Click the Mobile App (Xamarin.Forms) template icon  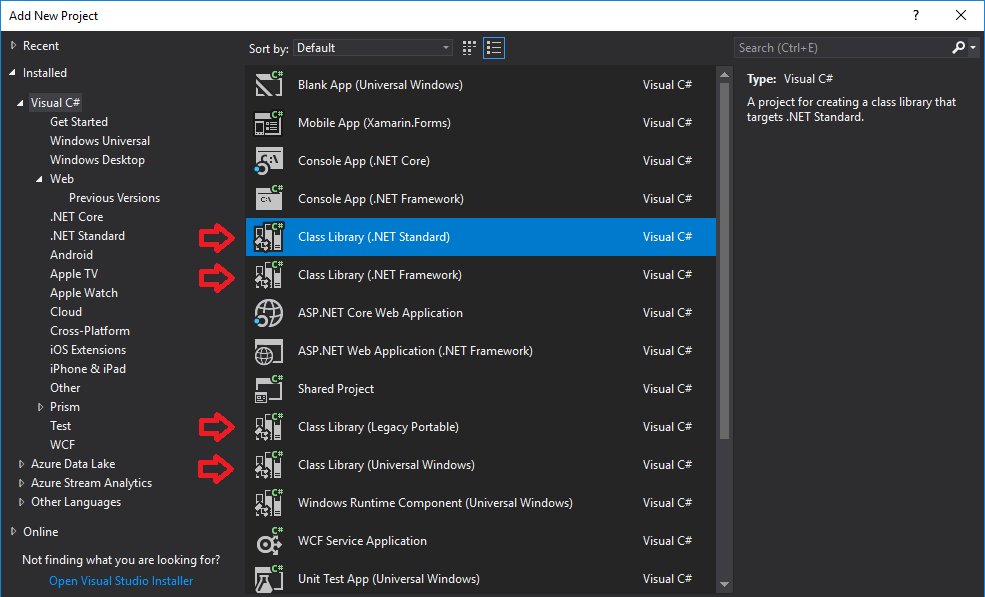(269, 123)
